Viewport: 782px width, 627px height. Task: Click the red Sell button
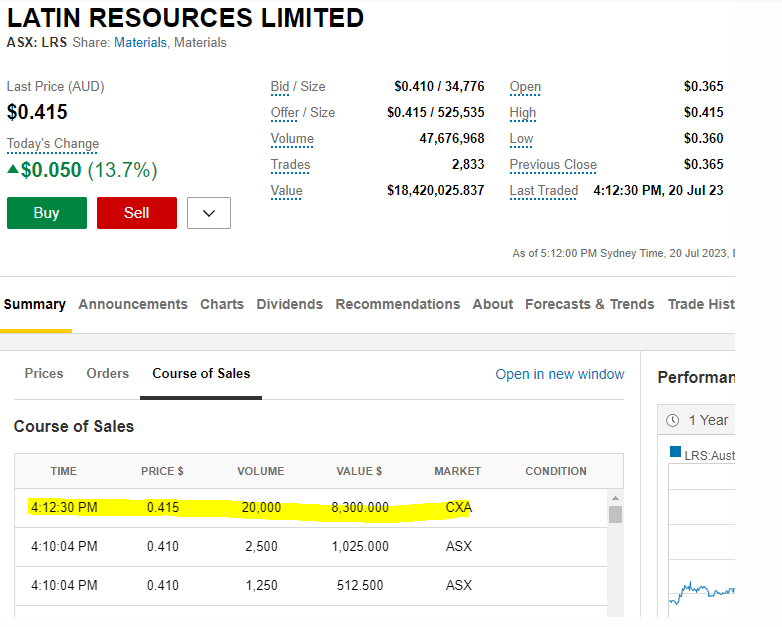(x=137, y=213)
